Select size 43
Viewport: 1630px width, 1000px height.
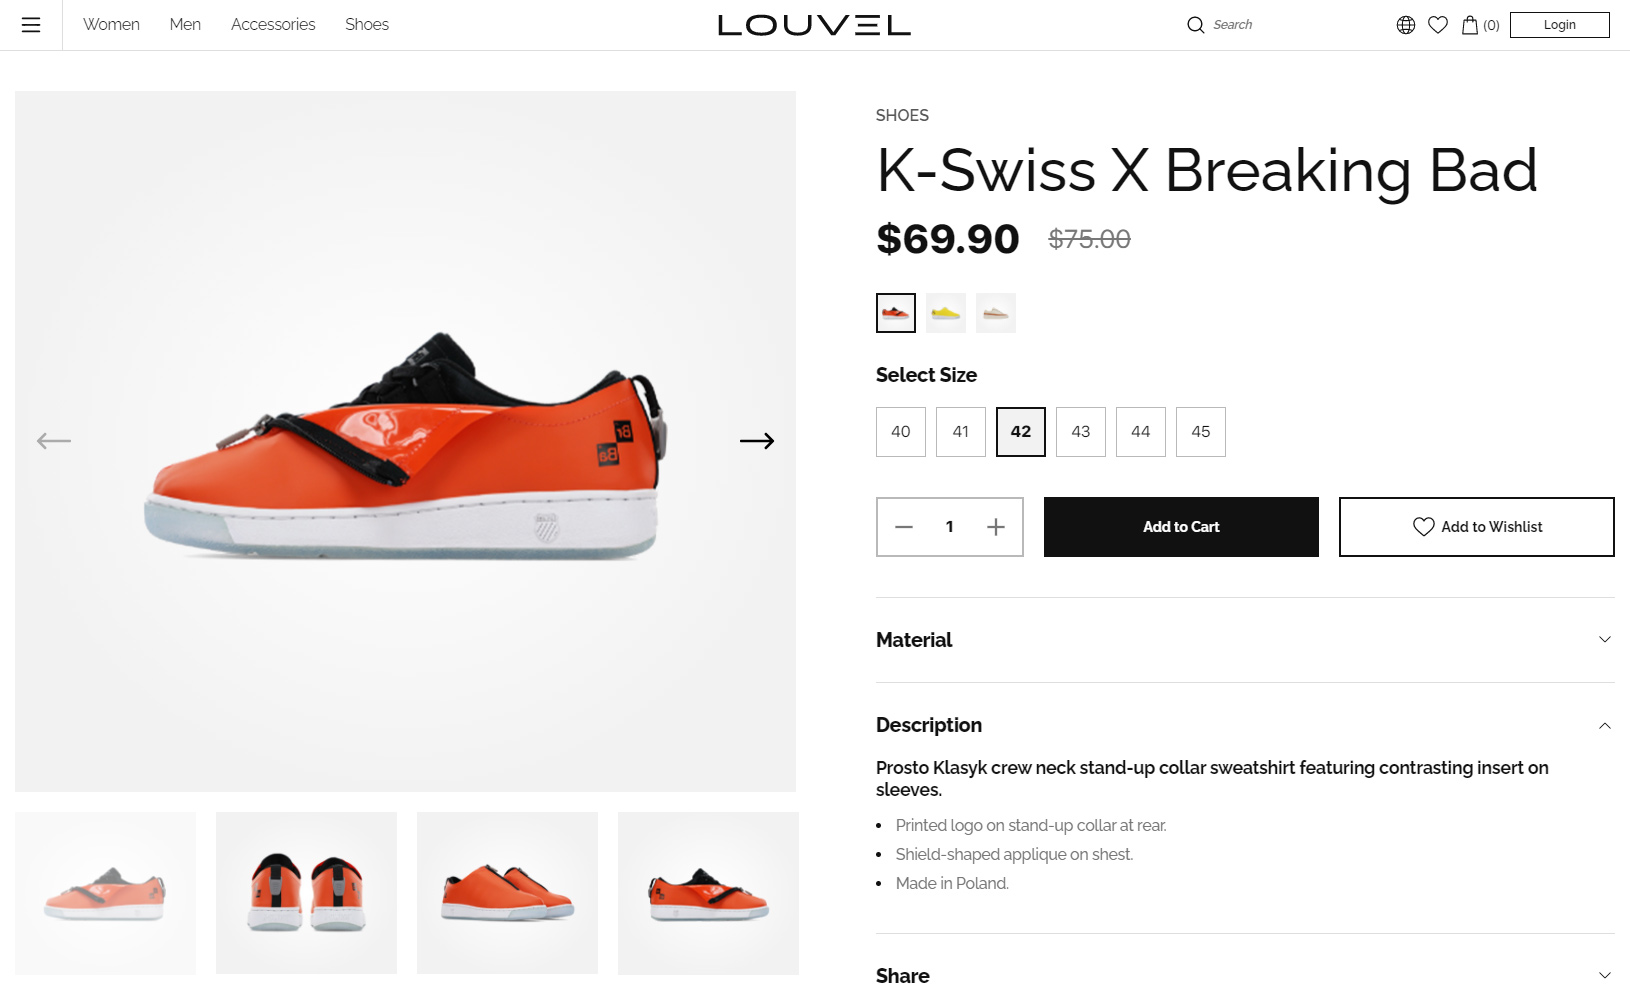click(1081, 432)
